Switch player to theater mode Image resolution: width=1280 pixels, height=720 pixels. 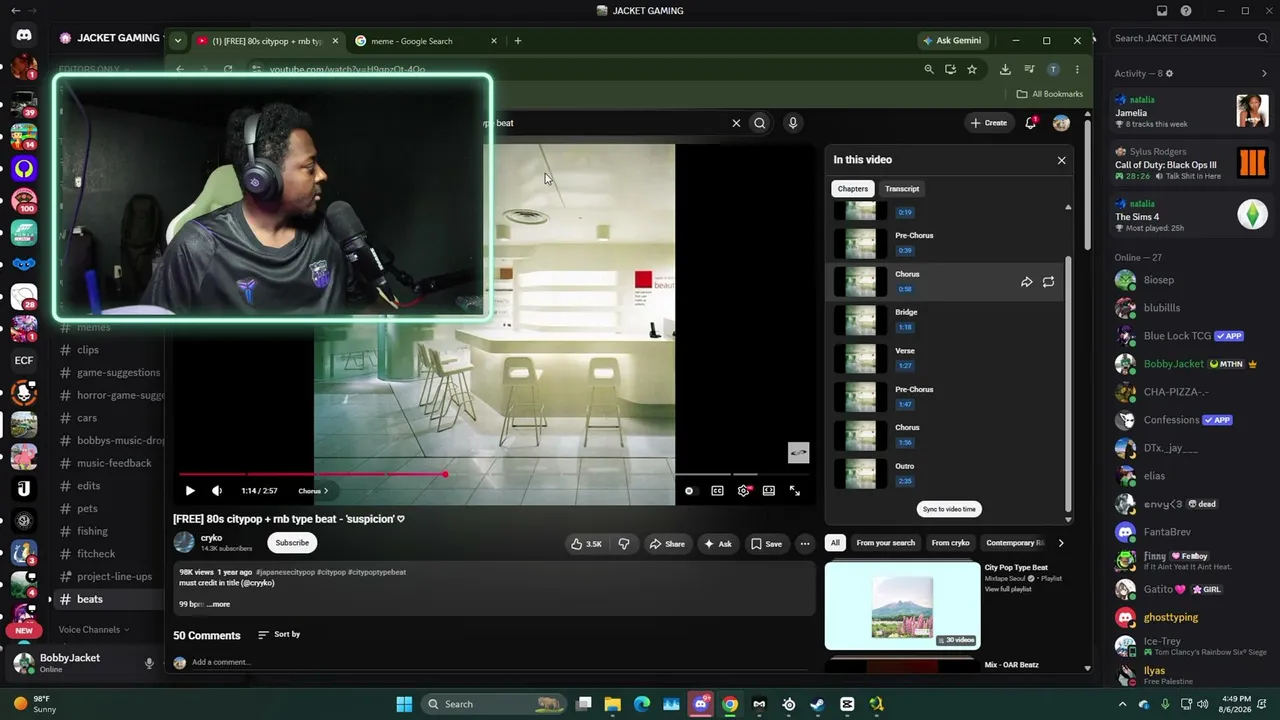coord(769,491)
